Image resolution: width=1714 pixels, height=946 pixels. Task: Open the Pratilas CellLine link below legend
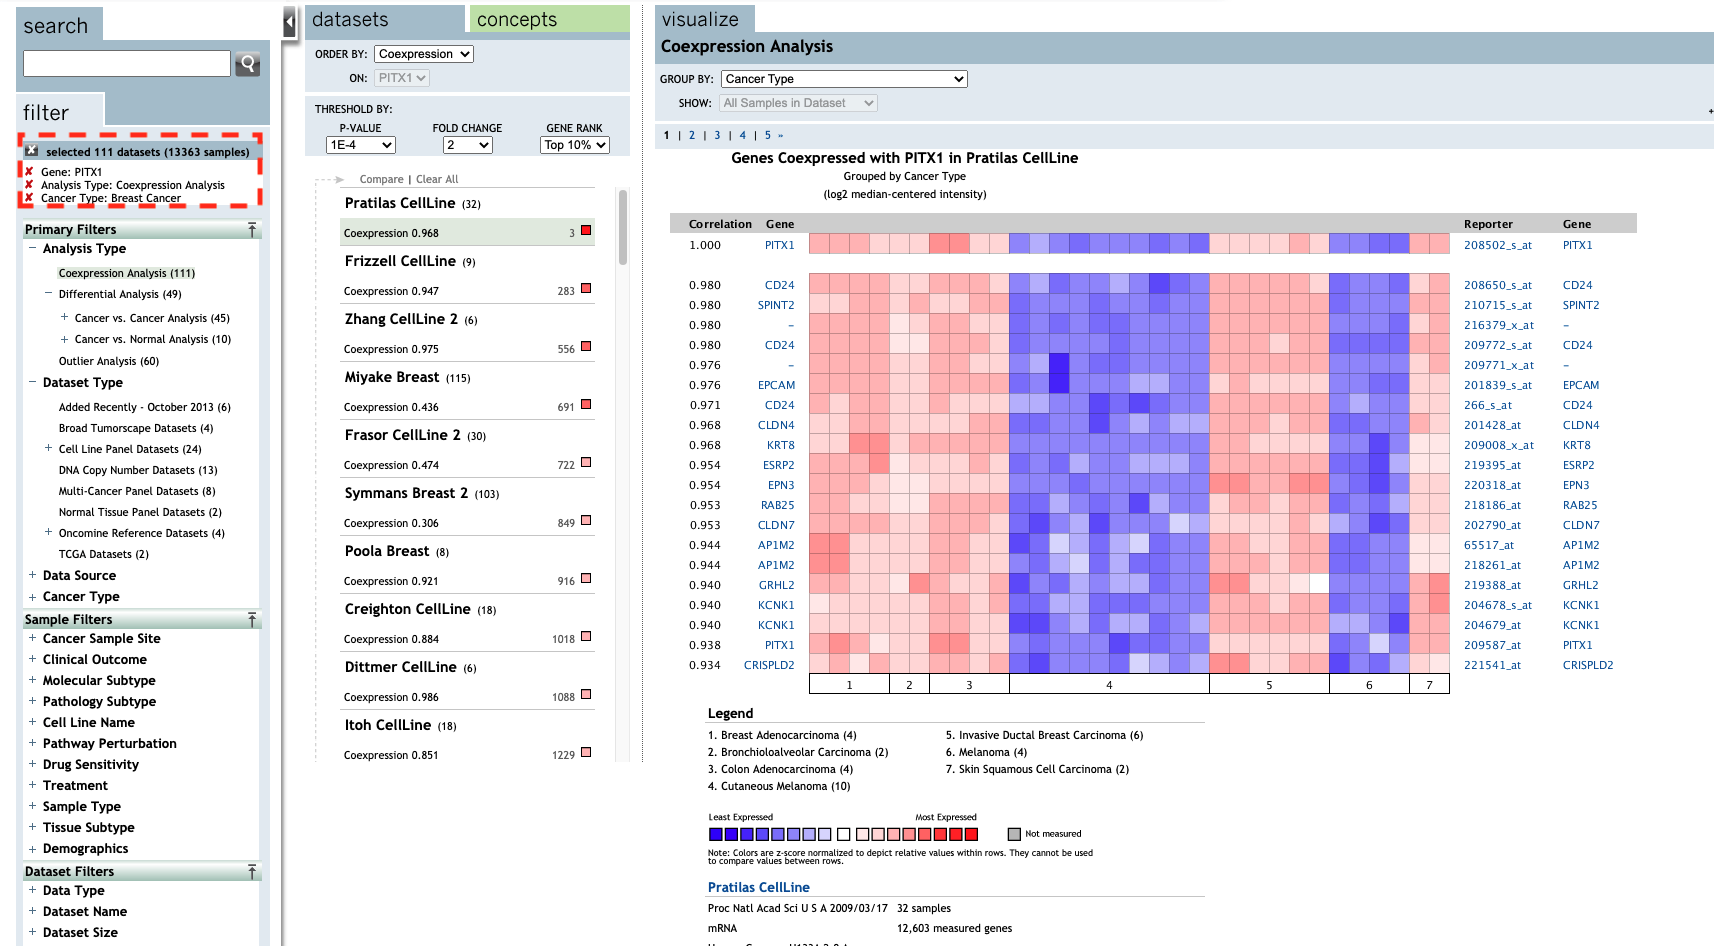758,887
